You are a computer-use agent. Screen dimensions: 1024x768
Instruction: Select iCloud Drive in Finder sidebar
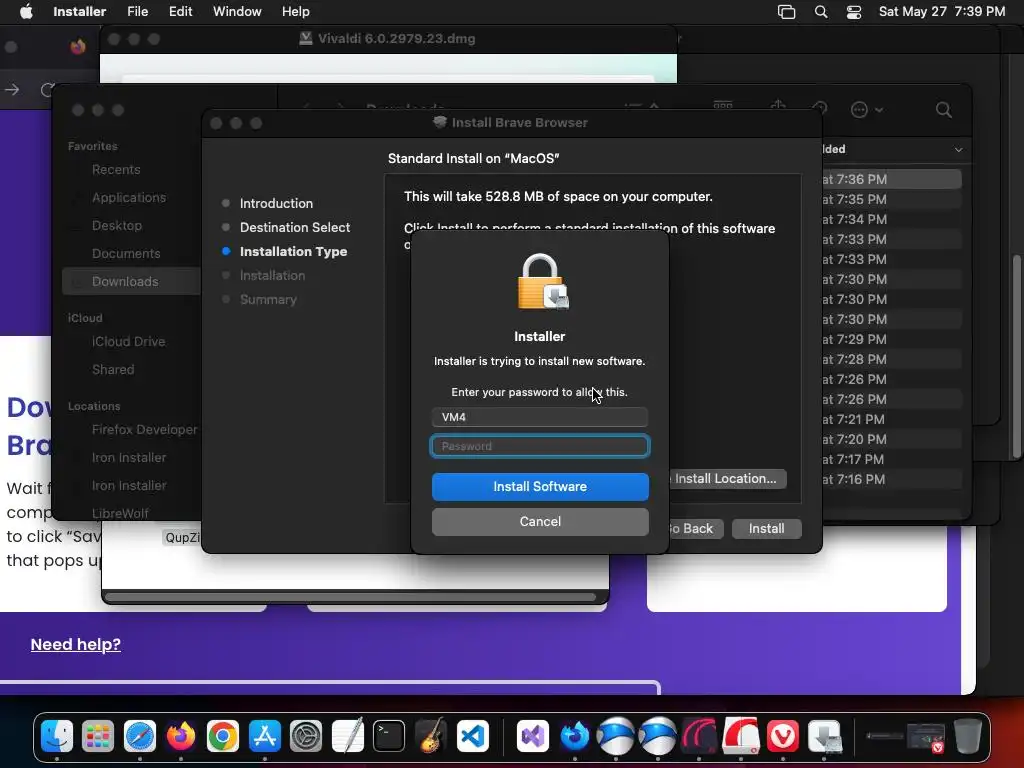[x=128, y=342]
